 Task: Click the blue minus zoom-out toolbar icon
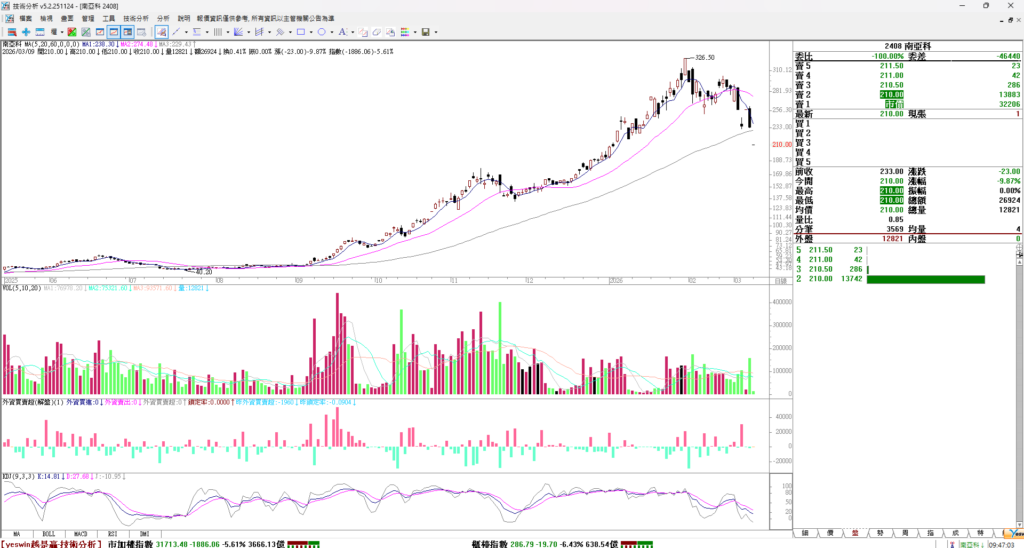click(x=40, y=32)
